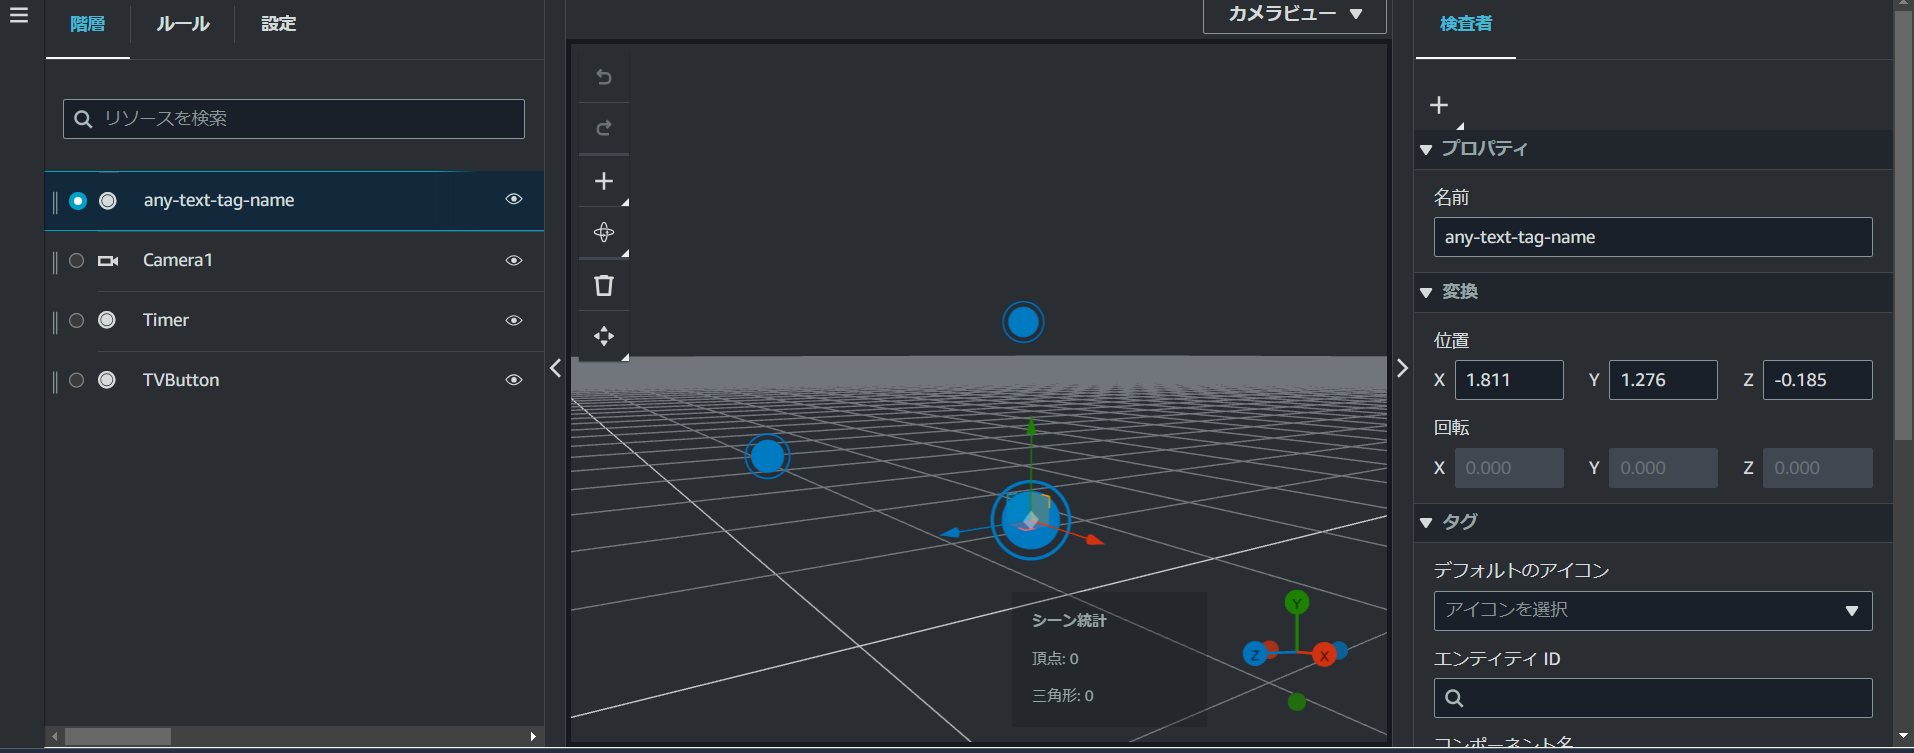Image resolution: width=1914 pixels, height=753 pixels.
Task: Collapse left panel with chevron arrow
Action: 556,368
